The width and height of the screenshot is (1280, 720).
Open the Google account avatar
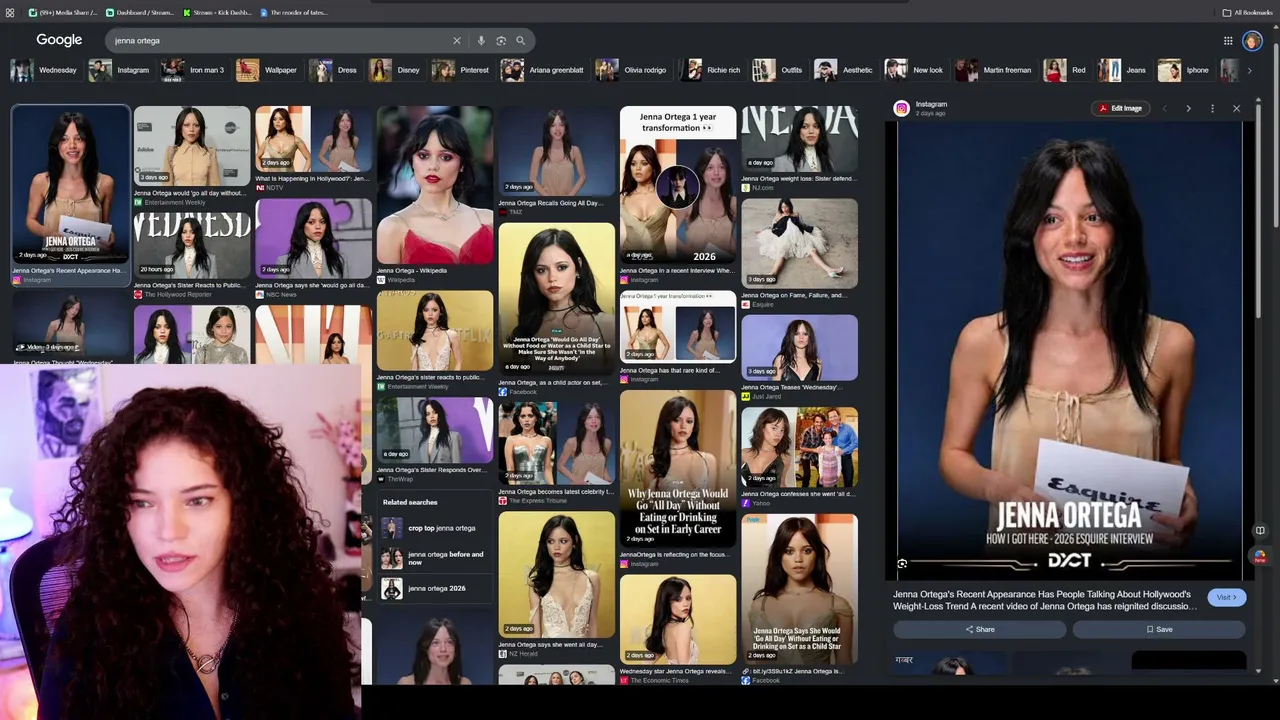(x=1252, y=41)
